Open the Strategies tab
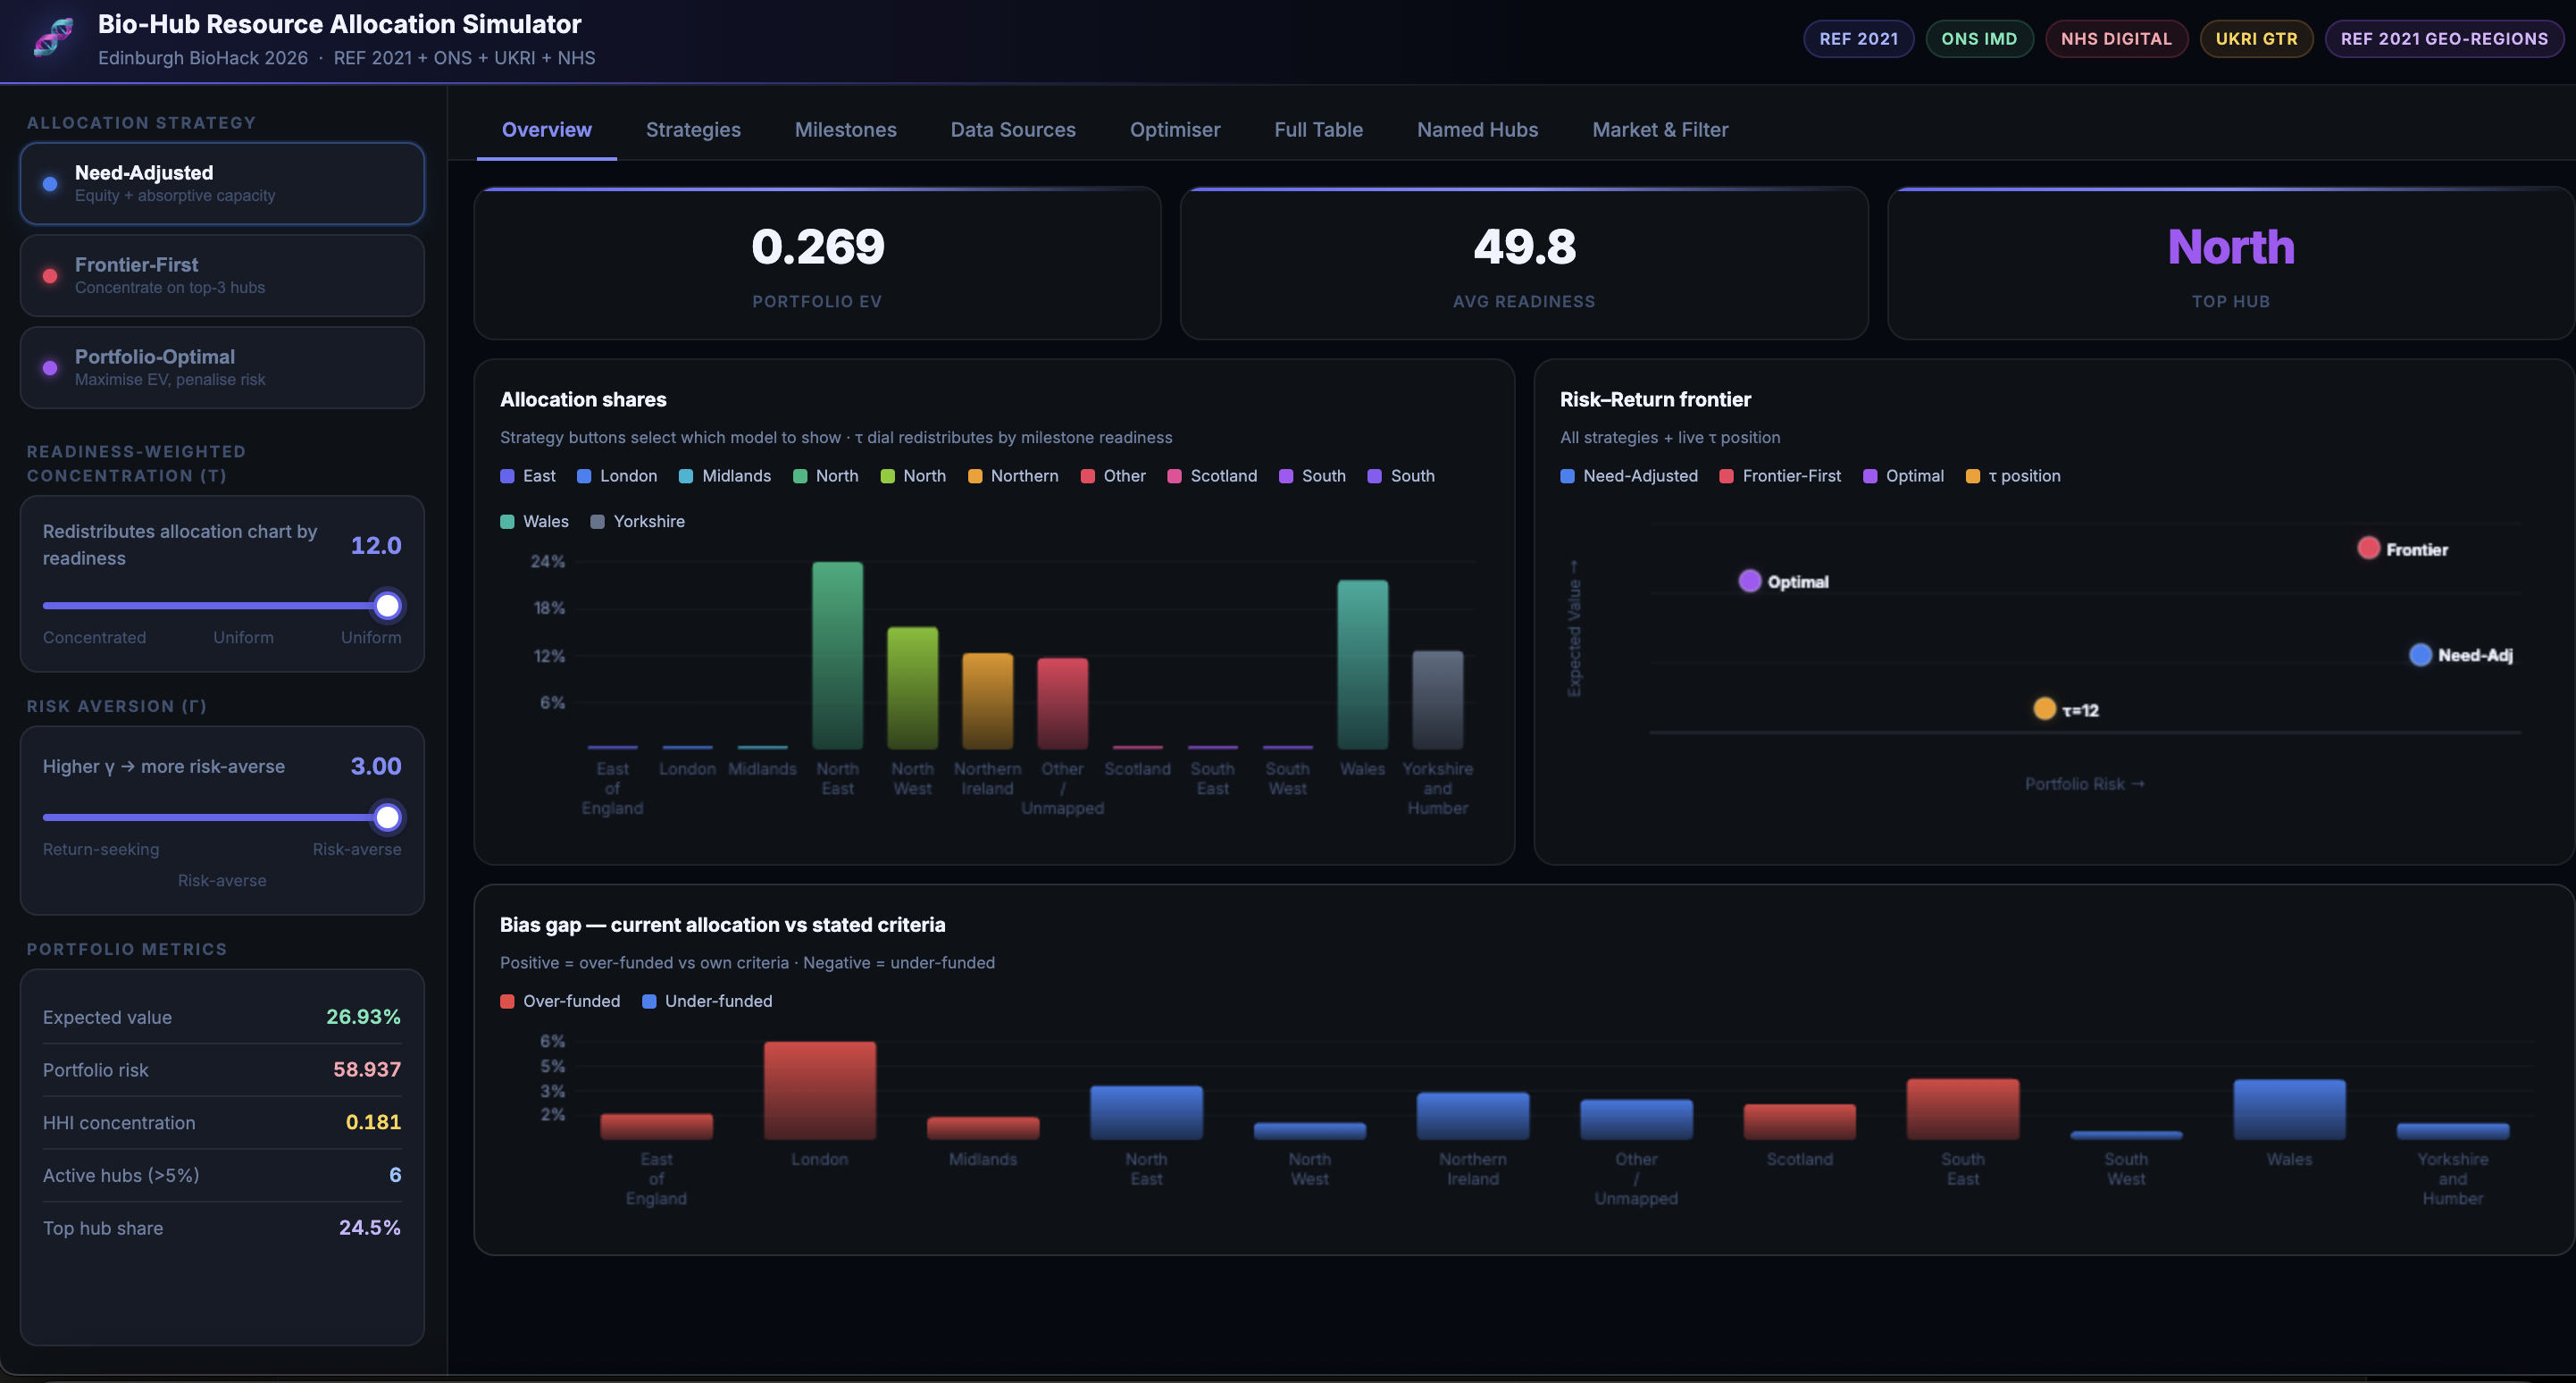2576x1383 pixels. tap(693, 130)
